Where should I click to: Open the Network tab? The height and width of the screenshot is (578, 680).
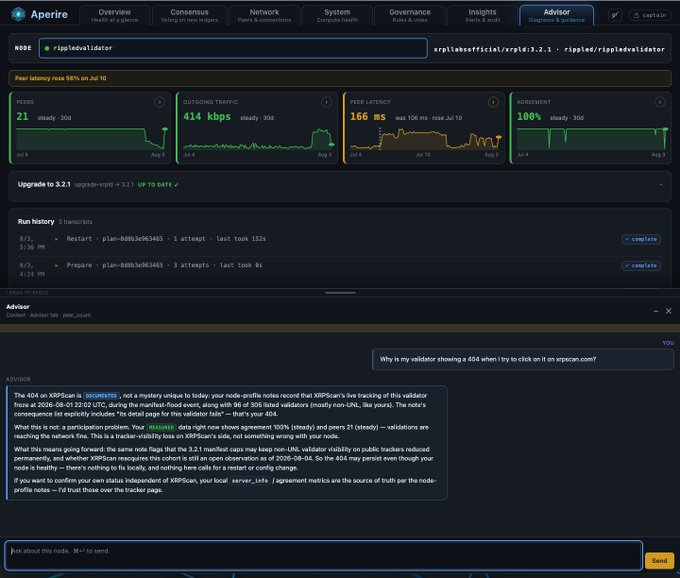click(x=264, y=15)
